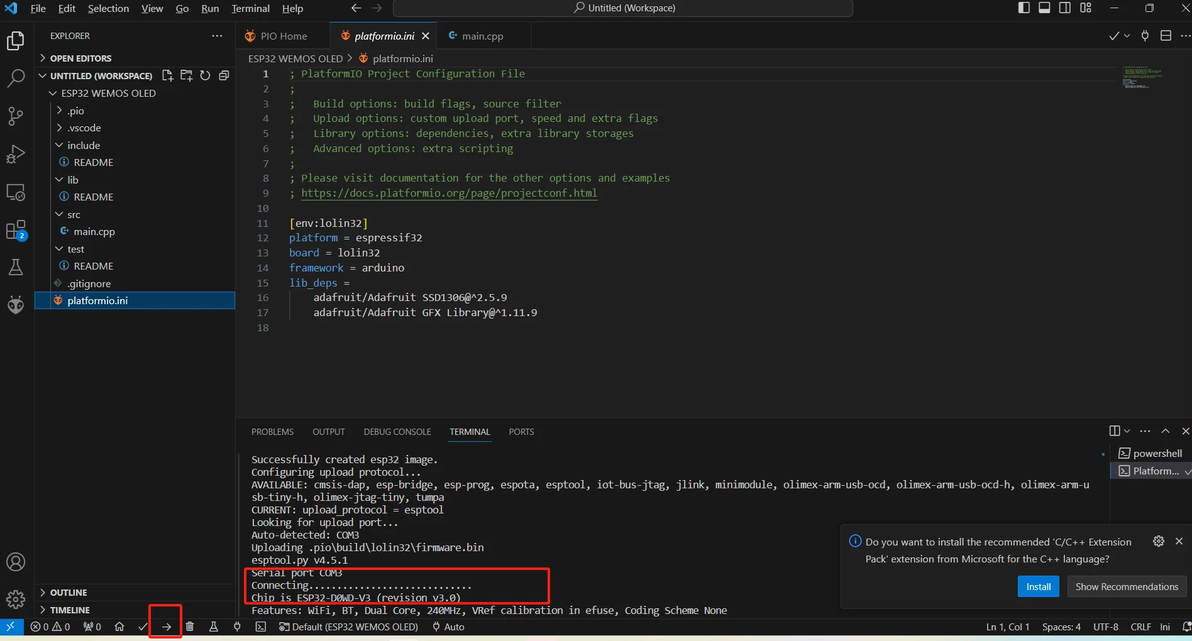
Task: Toggle Primary Side Bar layout button
Action: pyautogui.click(x=1024, y=8)
